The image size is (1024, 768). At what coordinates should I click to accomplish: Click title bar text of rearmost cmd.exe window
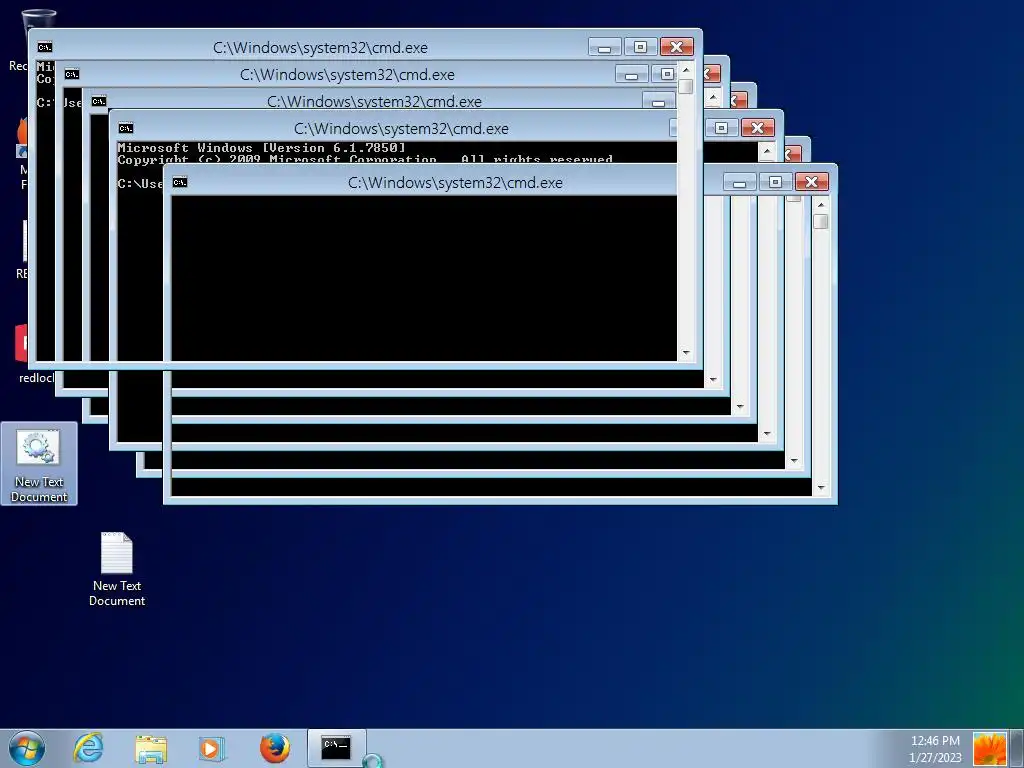tap(320, 47)
